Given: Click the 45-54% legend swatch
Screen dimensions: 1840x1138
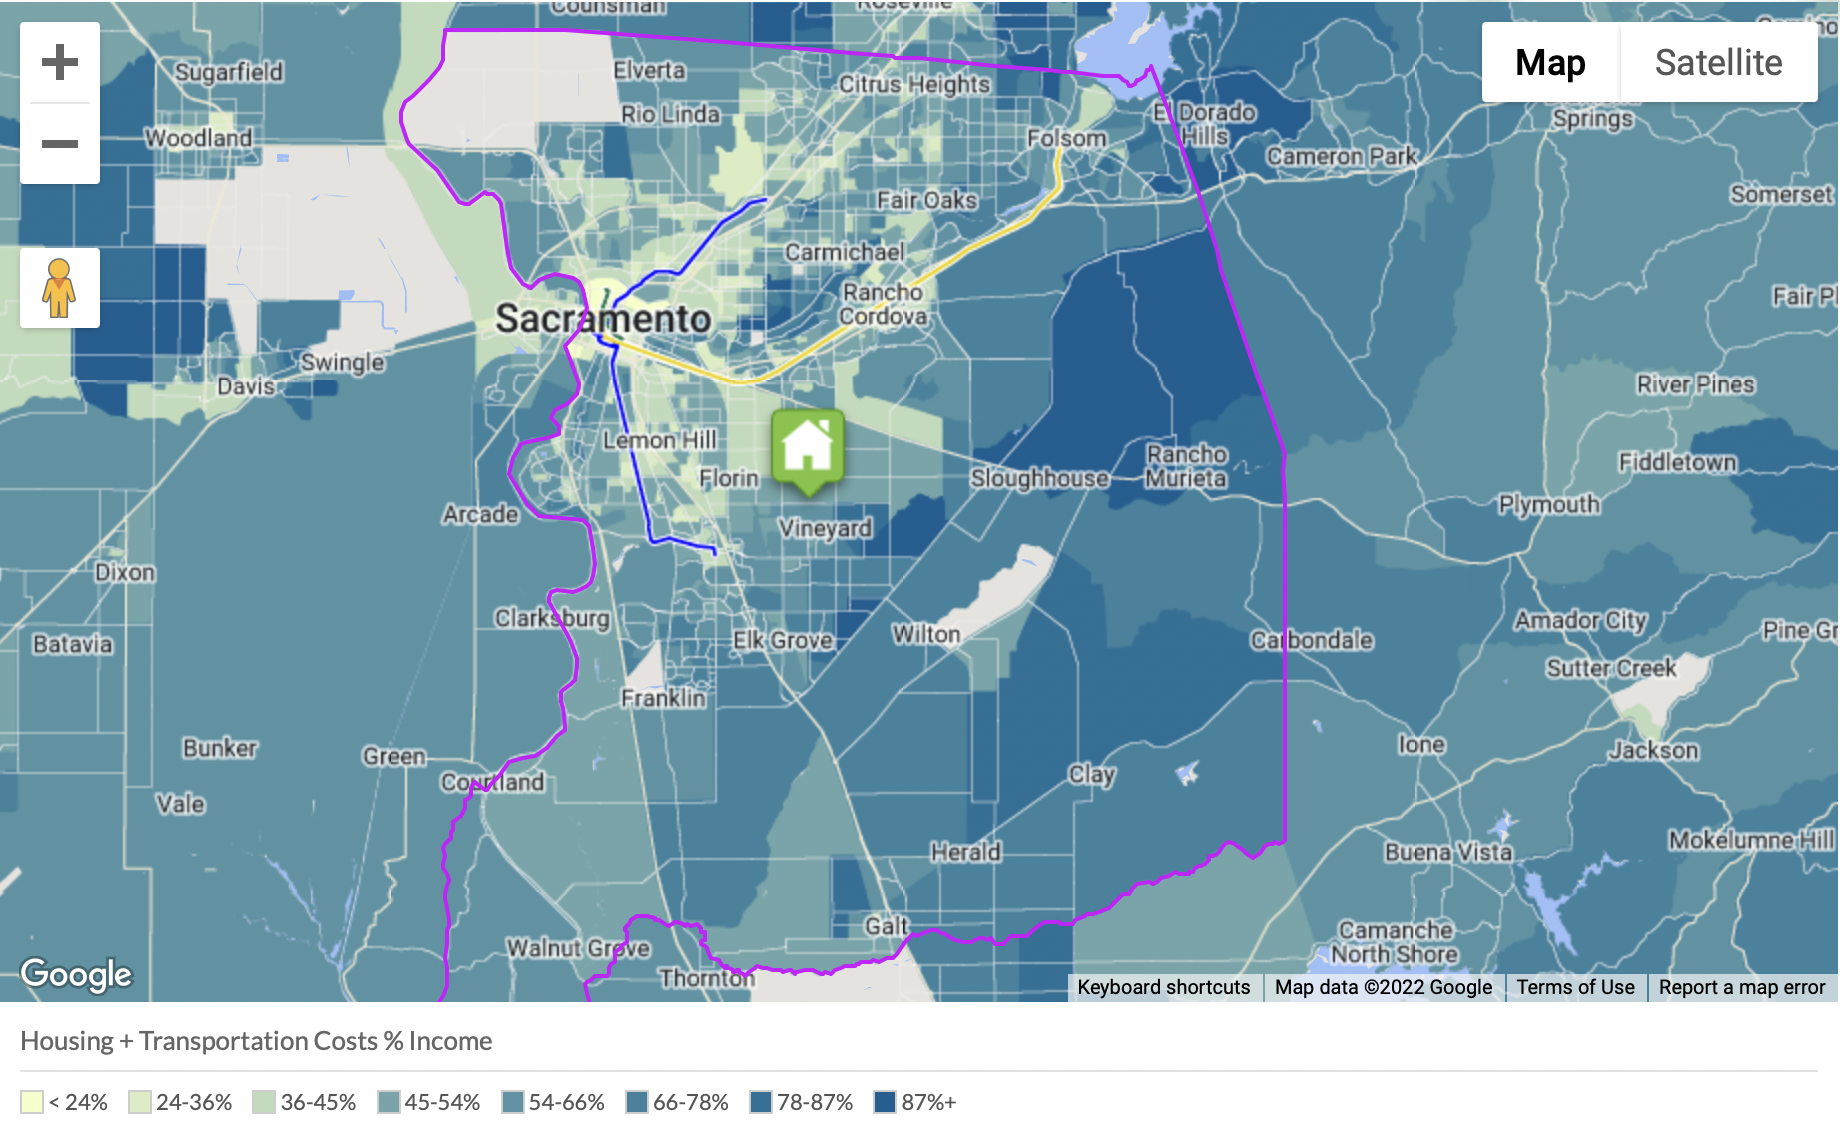Looking at the screenshot, I should pos(389,1102).
